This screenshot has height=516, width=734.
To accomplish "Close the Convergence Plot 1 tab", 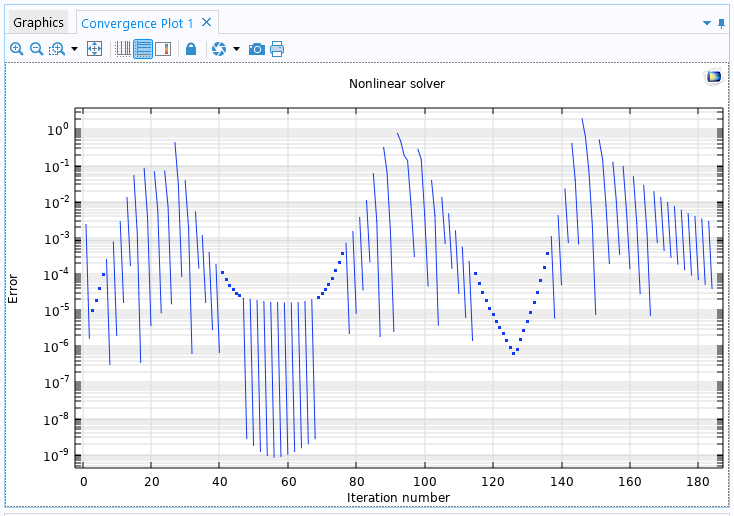I will [x=206, y=22].
